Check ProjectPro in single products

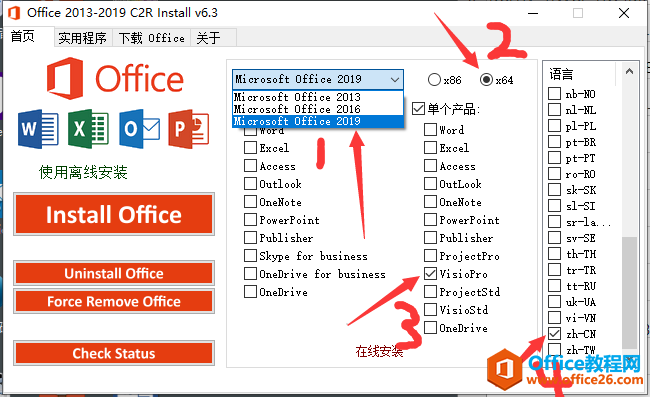tap(430, 256)
